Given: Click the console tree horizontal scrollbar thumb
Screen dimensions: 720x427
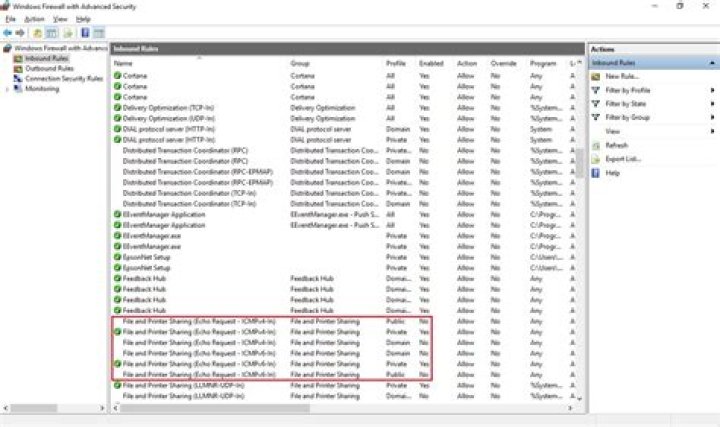Looking at the screenshot, I should 34,408.
